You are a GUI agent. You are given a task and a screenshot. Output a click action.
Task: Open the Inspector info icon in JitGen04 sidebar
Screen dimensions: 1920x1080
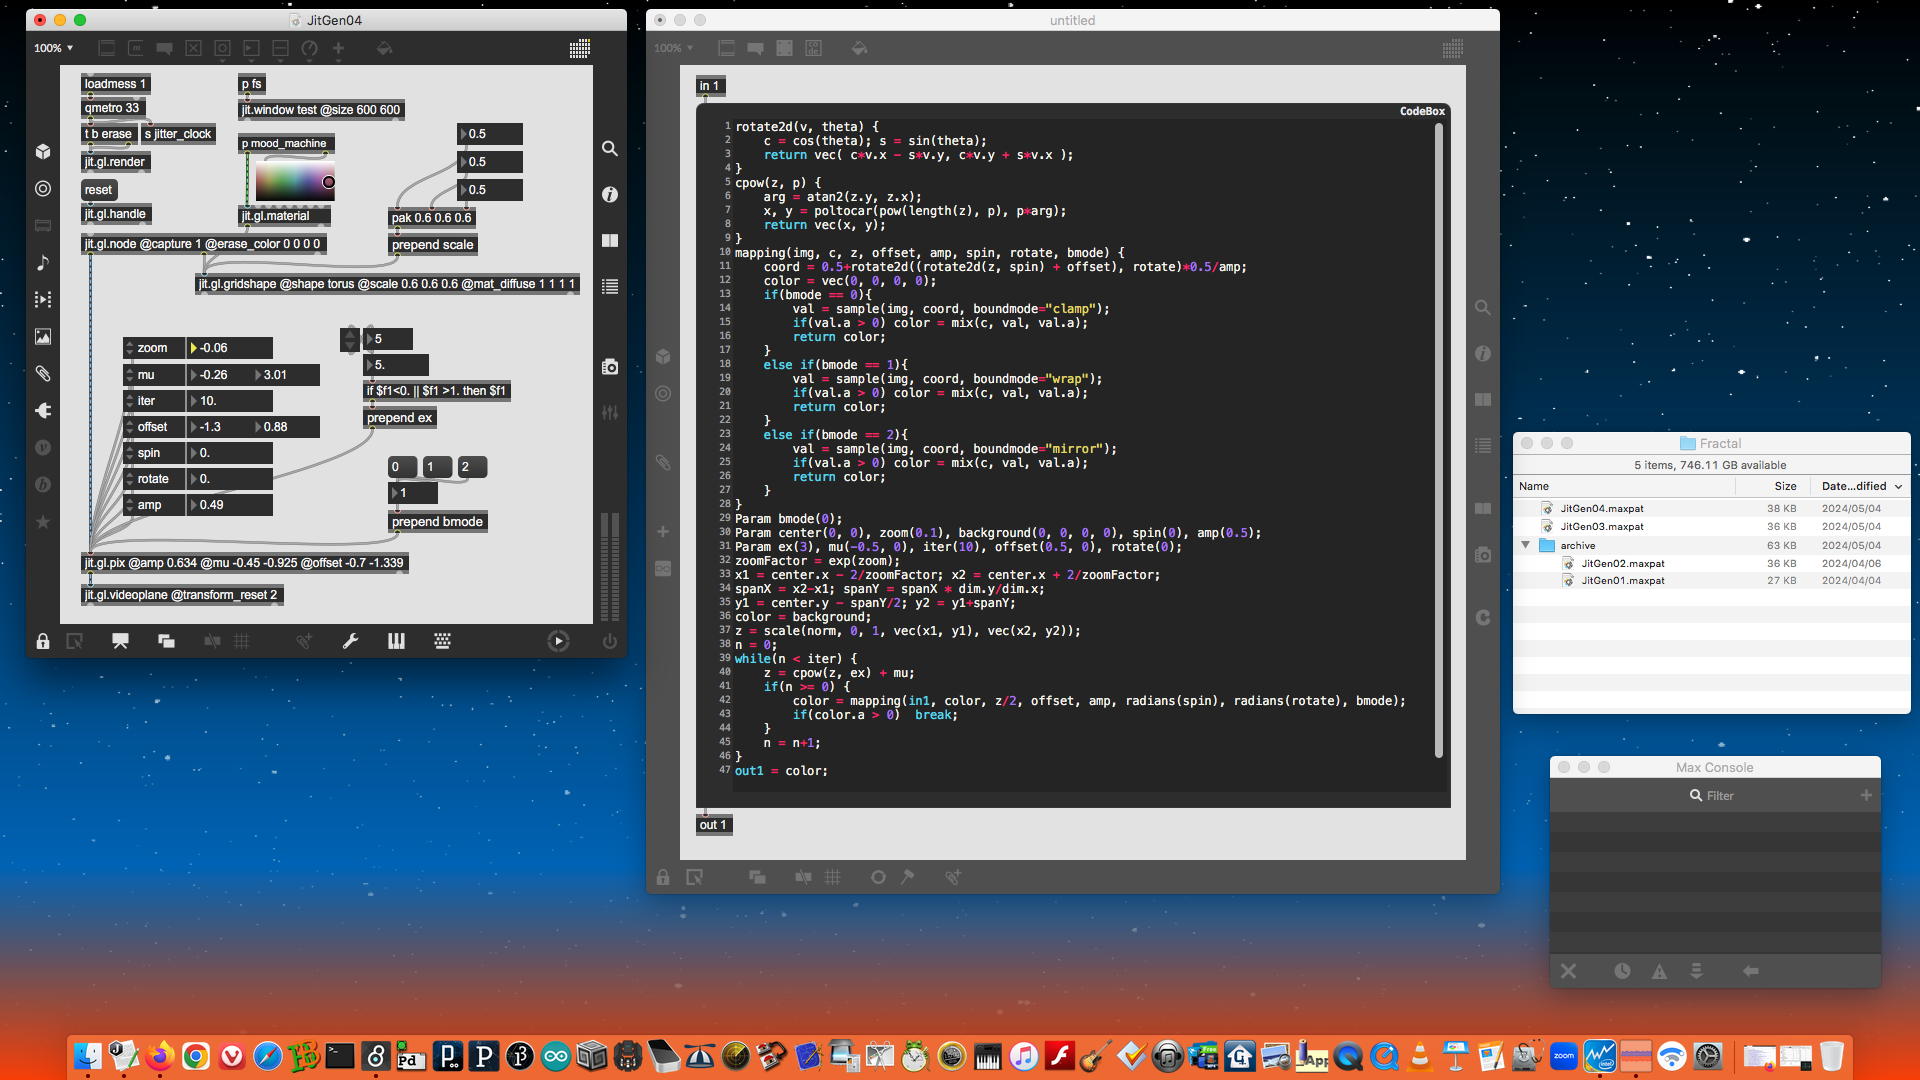click(609, 195)
